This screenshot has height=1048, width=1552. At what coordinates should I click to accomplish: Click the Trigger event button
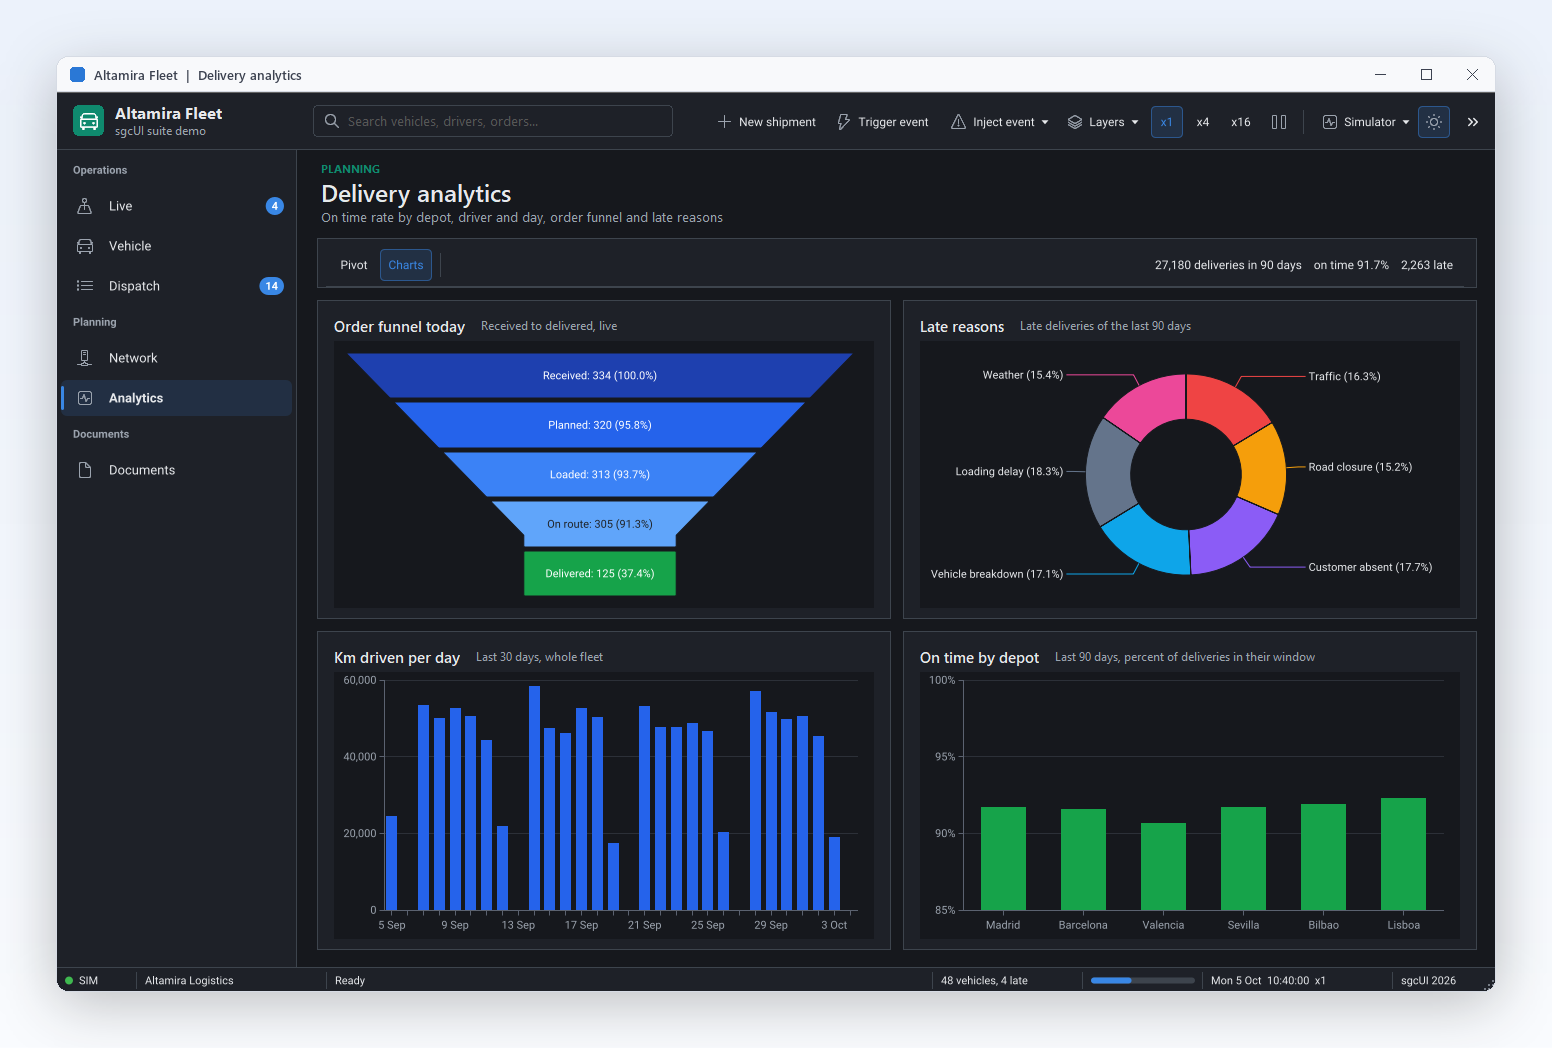883,122
